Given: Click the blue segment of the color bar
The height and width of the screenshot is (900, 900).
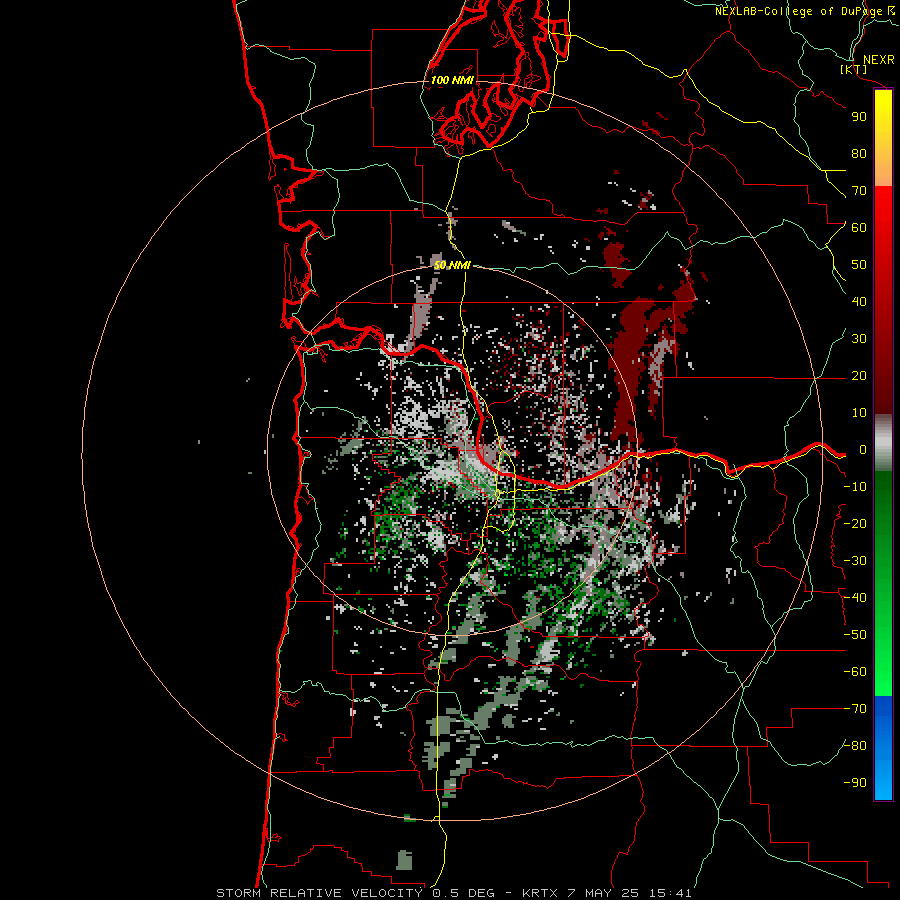Looking at the screenshot, I should point(883,748).
